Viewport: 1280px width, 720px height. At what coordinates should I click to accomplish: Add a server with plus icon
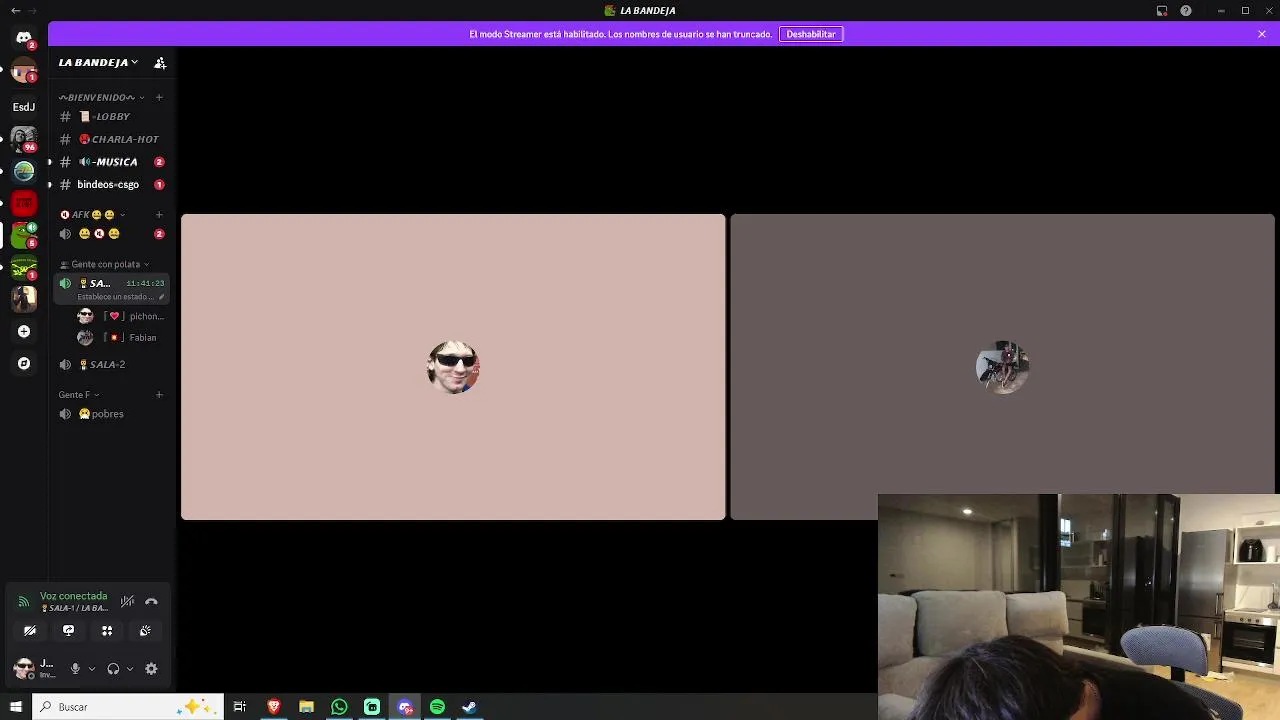[x=24, y=331]
